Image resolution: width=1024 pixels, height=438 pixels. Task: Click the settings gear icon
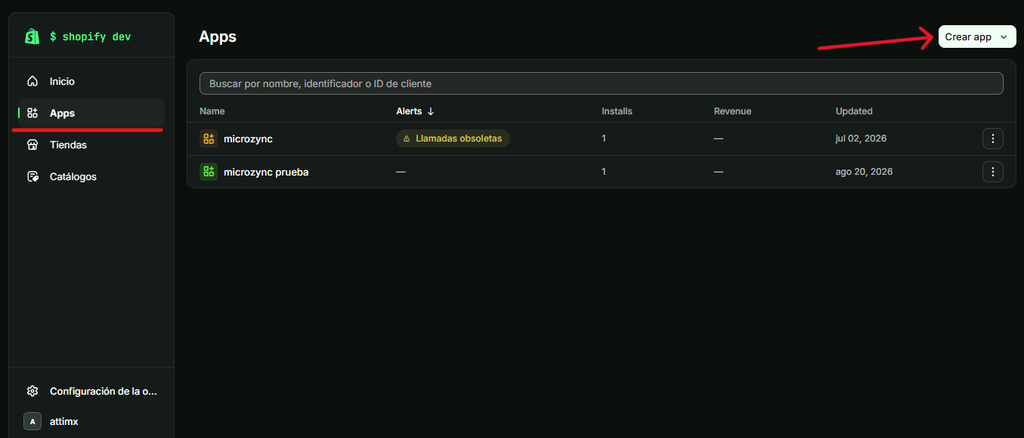[33, 392]
